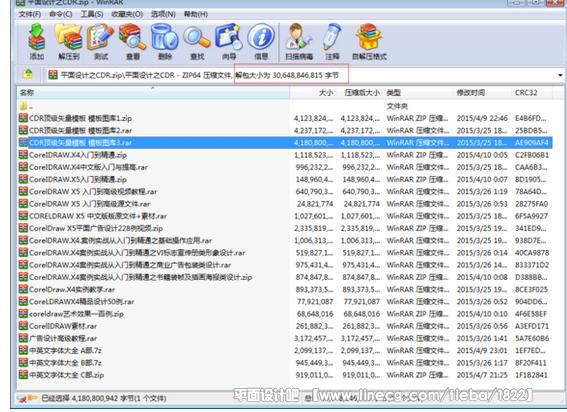This screenshot has width=567, height=412.
Task: Open the 收藏夹(O) menu
Action: pos(127,14)
